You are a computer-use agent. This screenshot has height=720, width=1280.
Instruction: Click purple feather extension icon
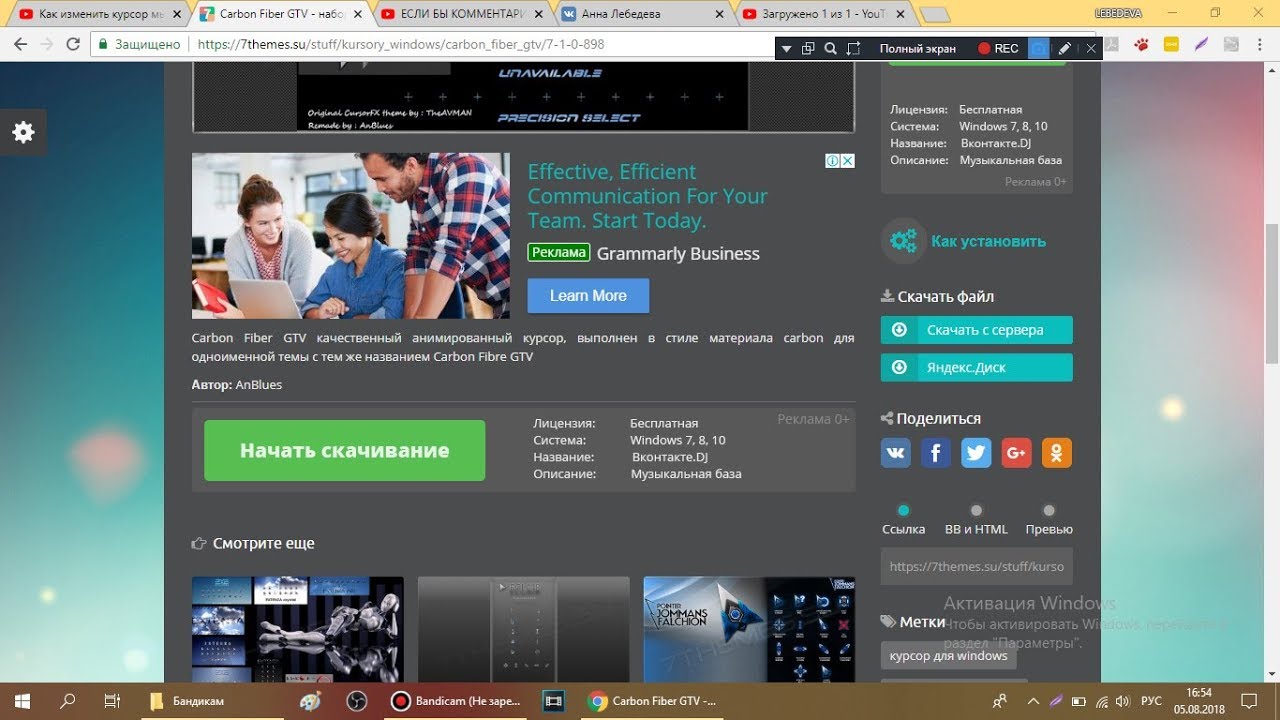pos(1201,44)
